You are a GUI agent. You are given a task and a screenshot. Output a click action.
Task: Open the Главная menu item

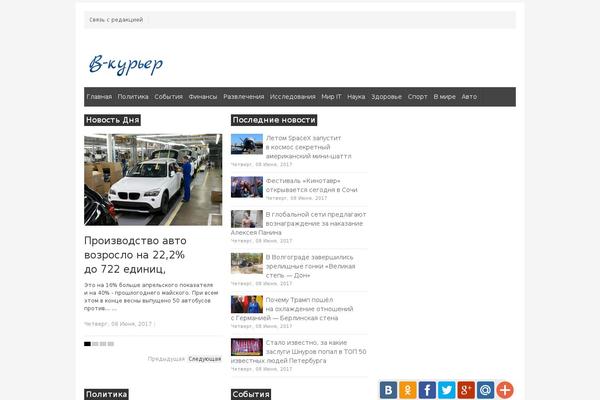(x=99, y=97)
